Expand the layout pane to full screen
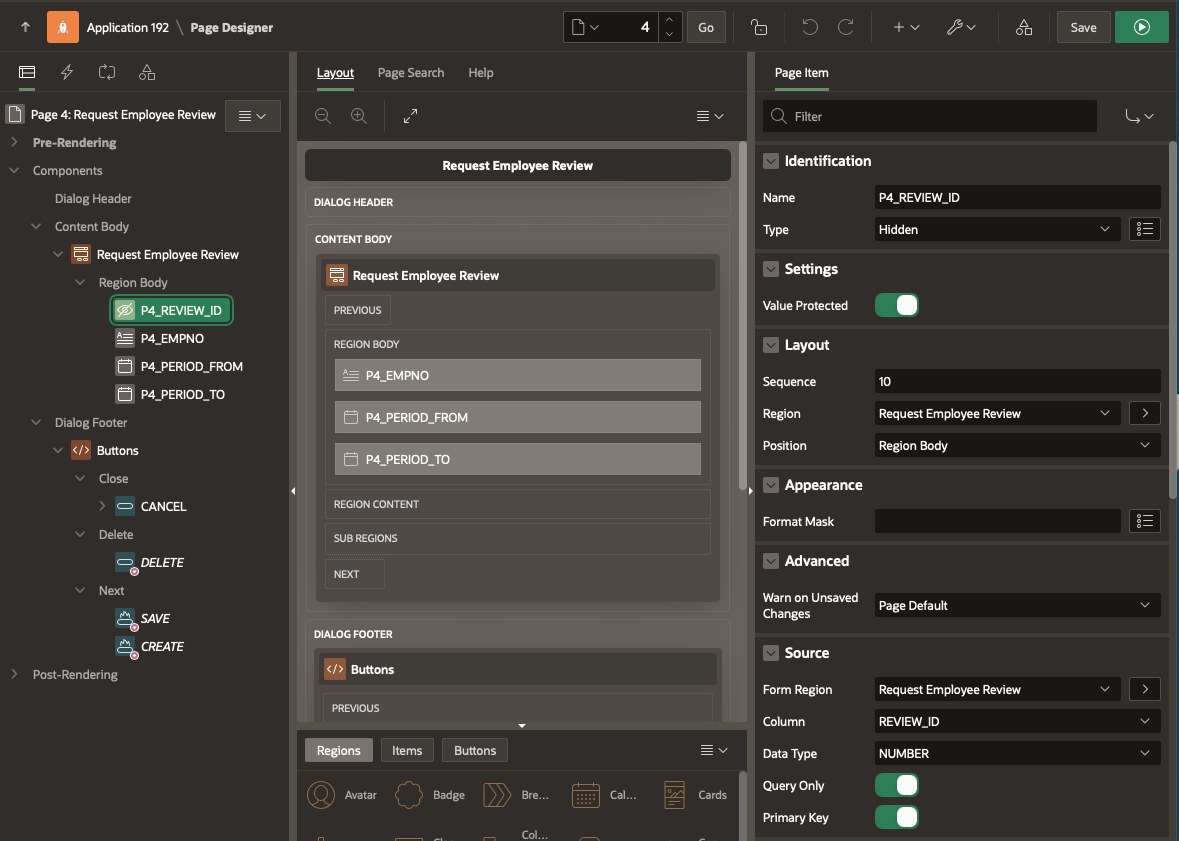Screen dimensions: 1179x841 click(410, 116)
